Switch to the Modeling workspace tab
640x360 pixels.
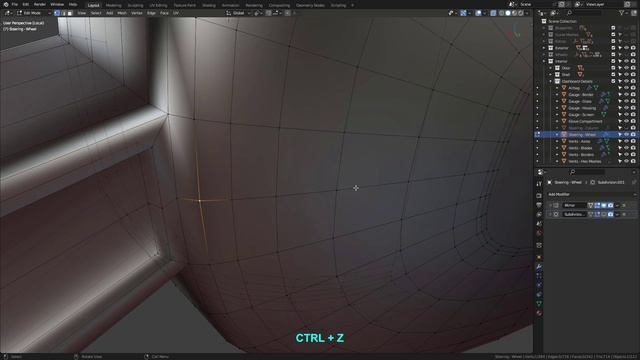tap(113, 5)
